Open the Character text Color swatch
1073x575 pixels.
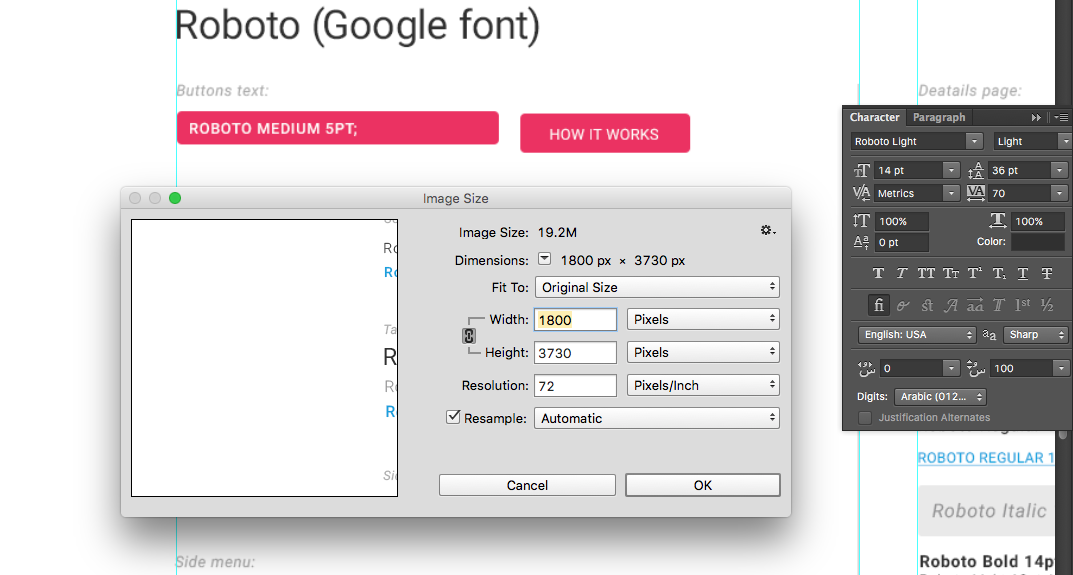[x=1037, y=242]
